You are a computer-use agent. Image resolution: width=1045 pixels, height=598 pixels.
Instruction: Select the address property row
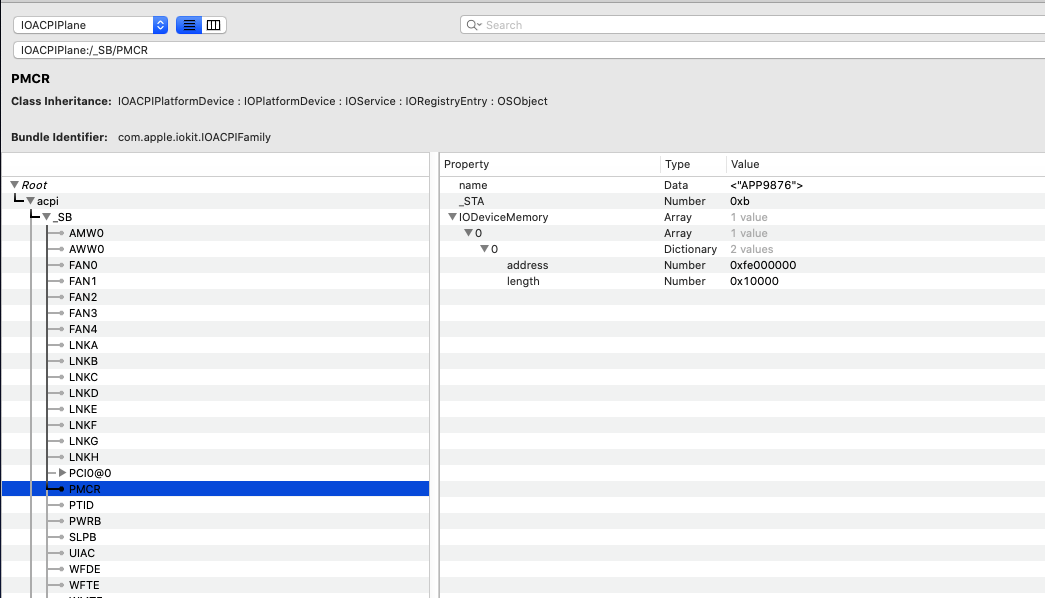point(527,265)
